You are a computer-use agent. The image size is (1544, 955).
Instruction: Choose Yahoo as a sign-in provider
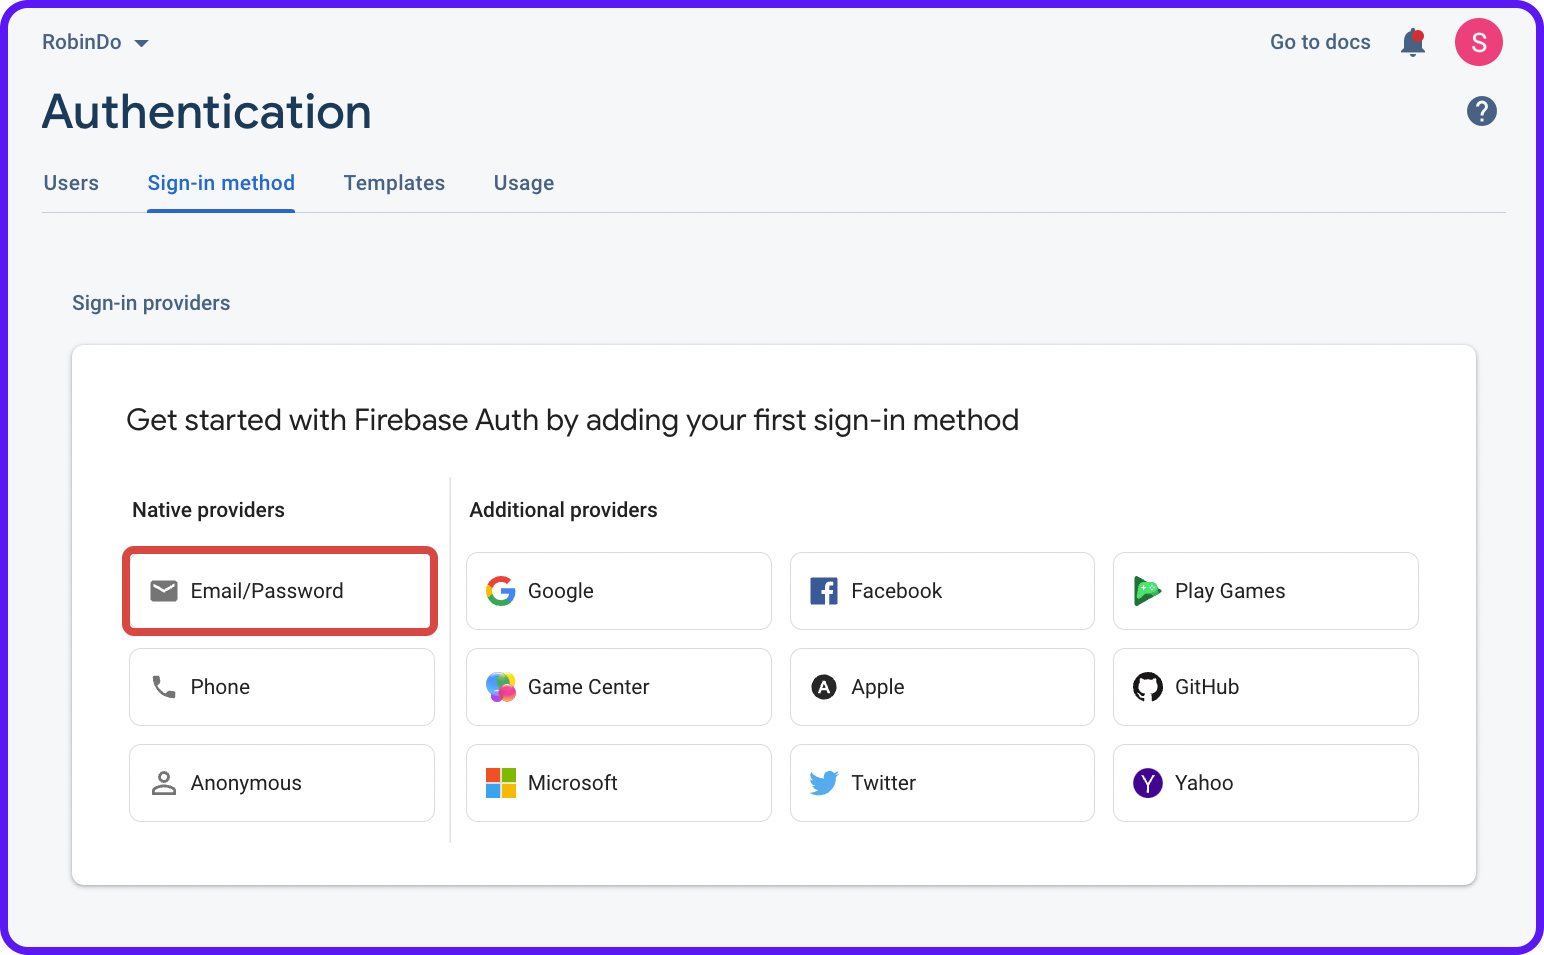(x=1264, y=783)
